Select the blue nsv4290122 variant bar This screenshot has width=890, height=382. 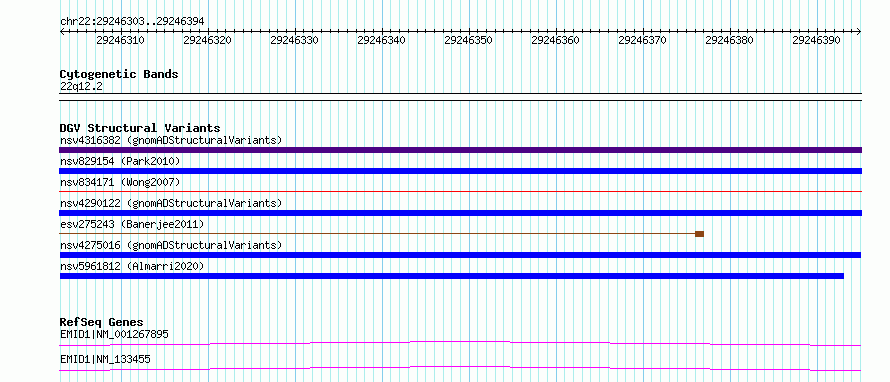point(460,213)
